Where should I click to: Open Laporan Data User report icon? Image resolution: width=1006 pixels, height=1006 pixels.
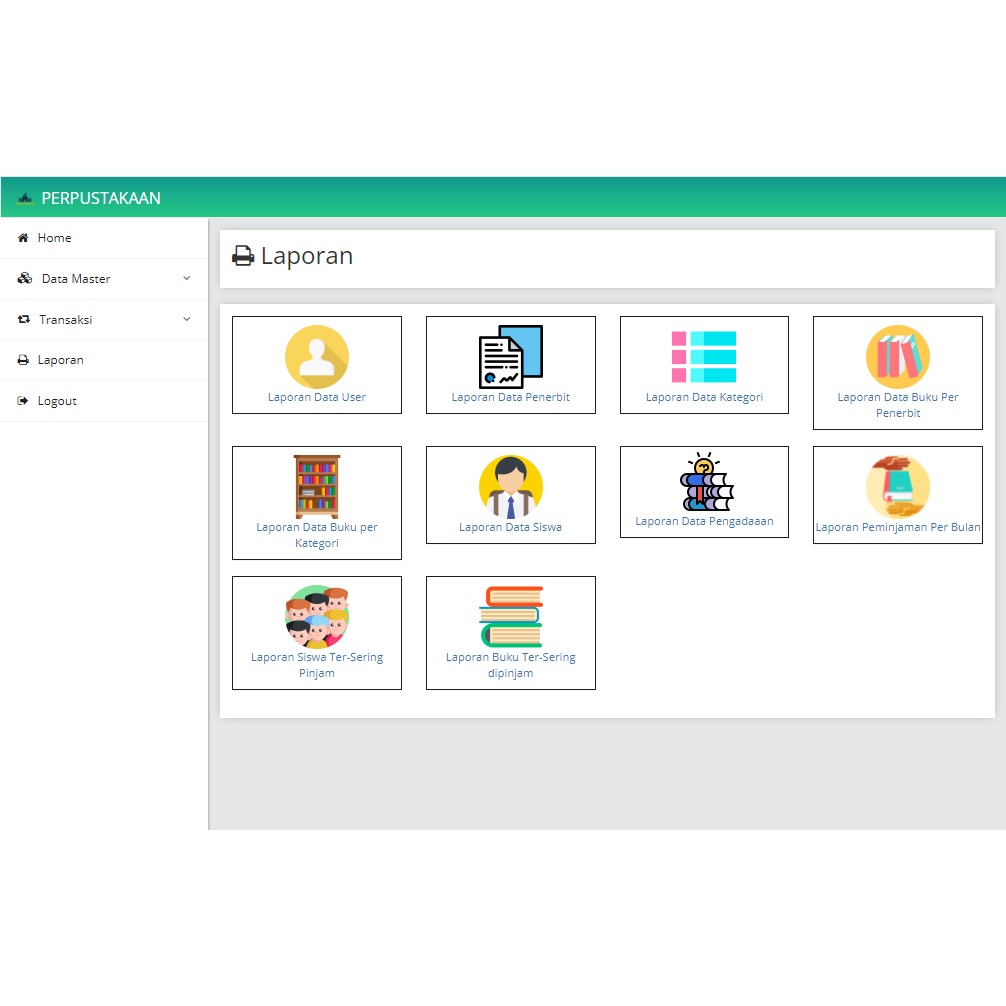click(316, 356)
